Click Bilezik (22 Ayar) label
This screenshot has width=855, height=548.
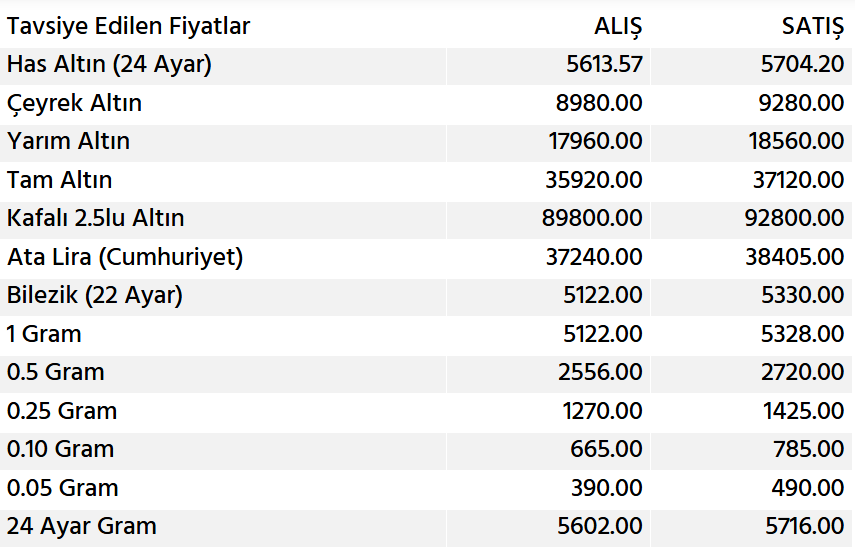pos(95,295)
